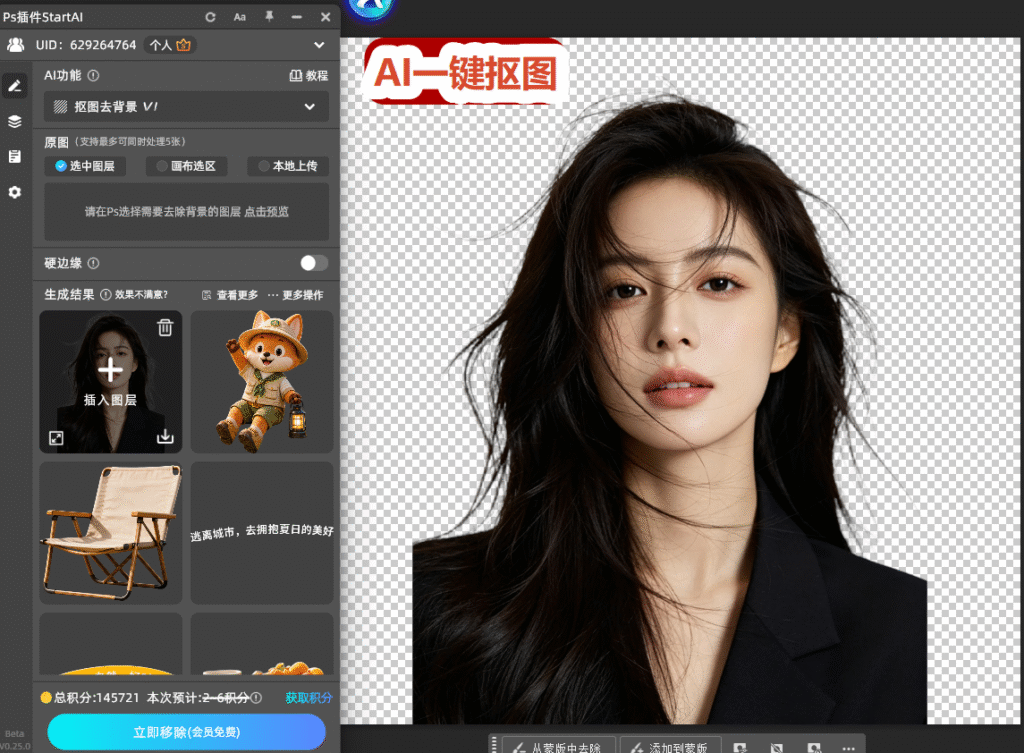Click the first mask icon after 添加到蒙版
This screenshot has height=753, width=1024.
(740, 748)
